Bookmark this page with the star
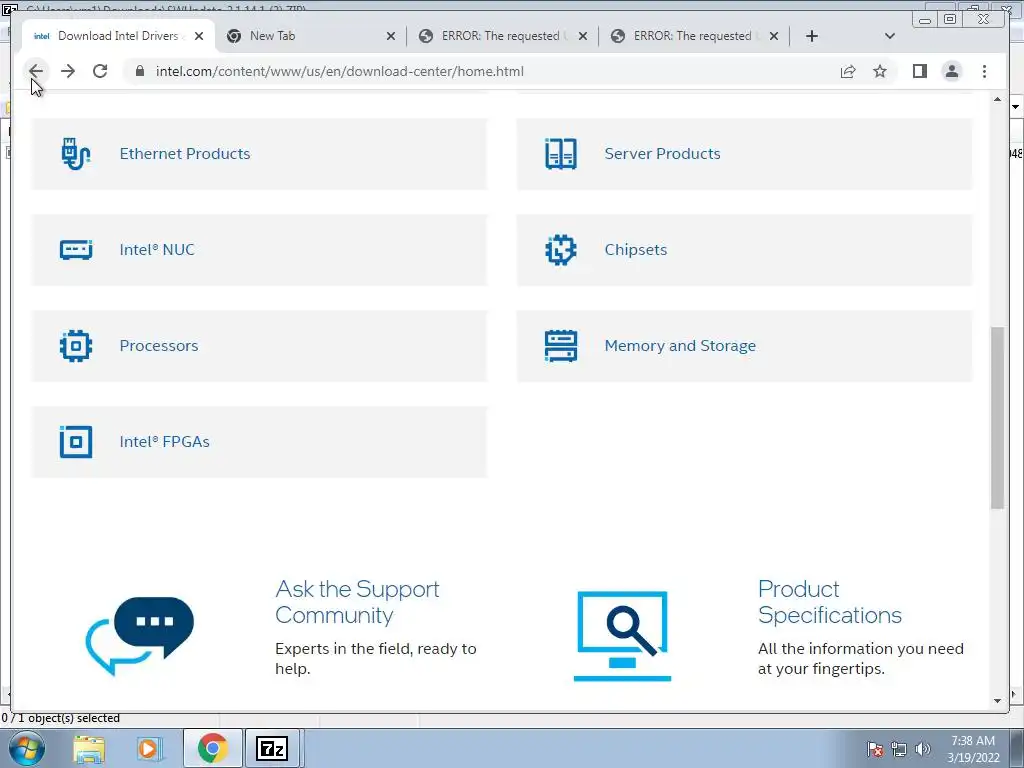Viewport: 1024px width, 768px height. pyautogui.click(x=880, y=71)
